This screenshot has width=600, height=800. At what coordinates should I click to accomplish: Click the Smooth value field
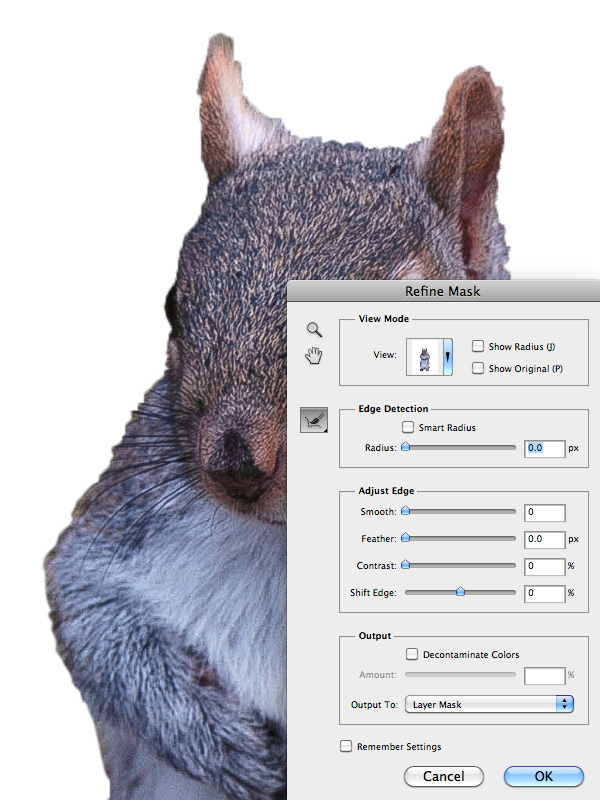point(544,512)
